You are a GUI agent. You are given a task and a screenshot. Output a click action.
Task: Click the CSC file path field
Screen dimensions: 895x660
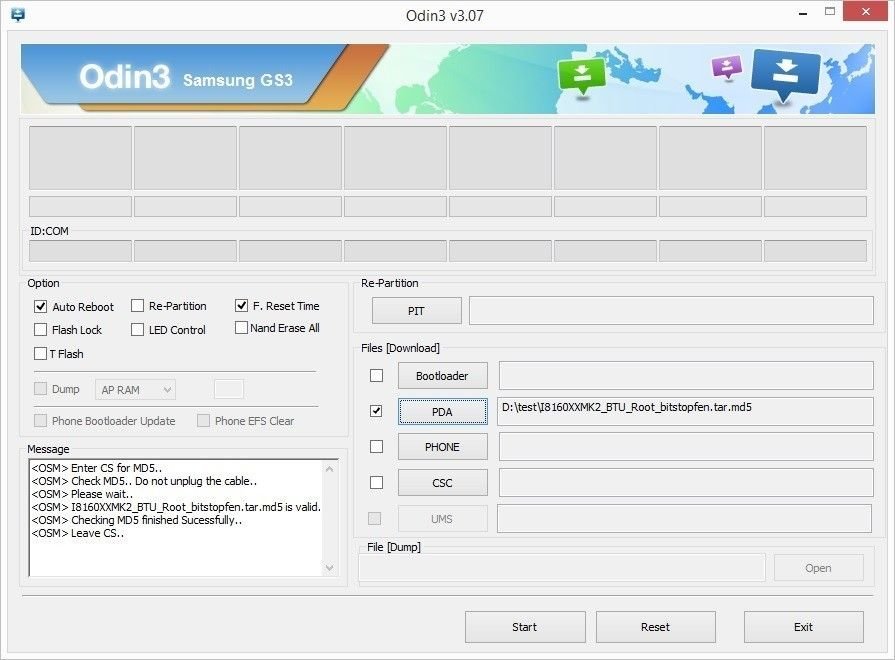[x=686, y=482]
